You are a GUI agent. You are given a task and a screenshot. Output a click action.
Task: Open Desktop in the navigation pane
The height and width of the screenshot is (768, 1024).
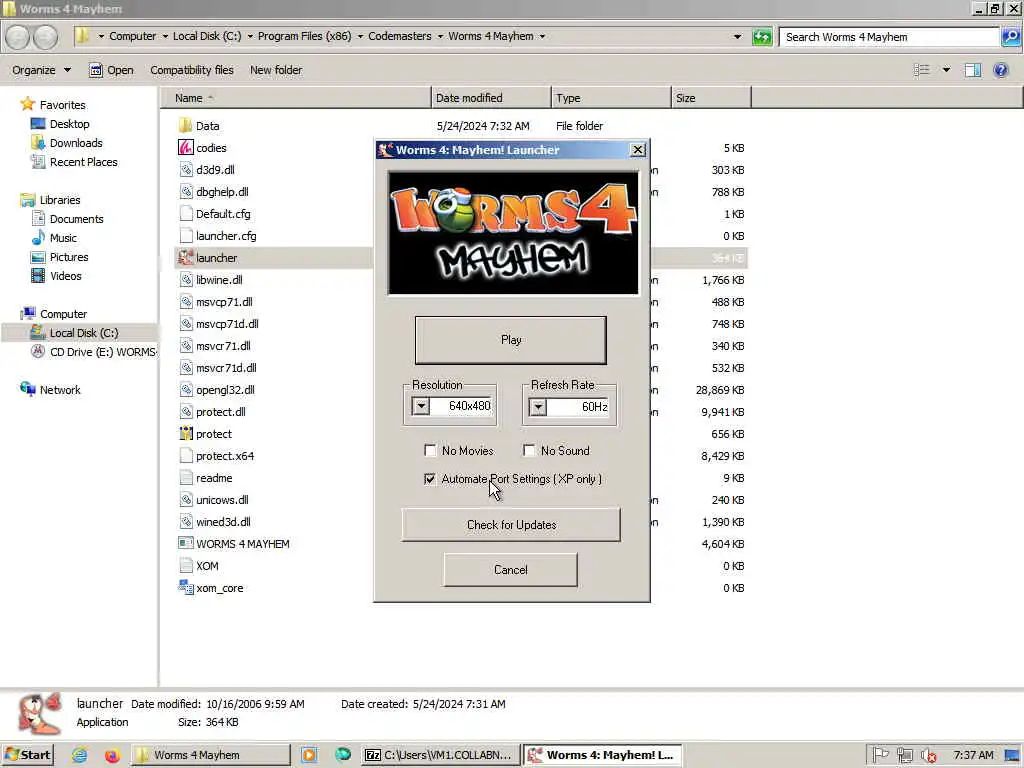[x=69, y=123]
